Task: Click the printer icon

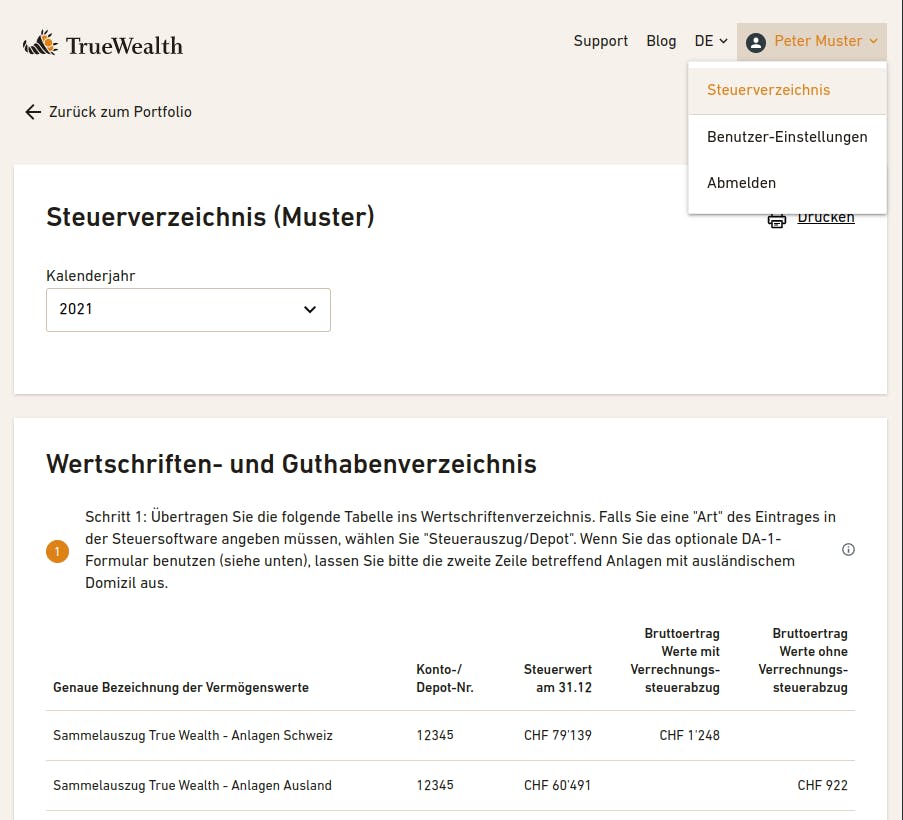Action: point(776,221)
